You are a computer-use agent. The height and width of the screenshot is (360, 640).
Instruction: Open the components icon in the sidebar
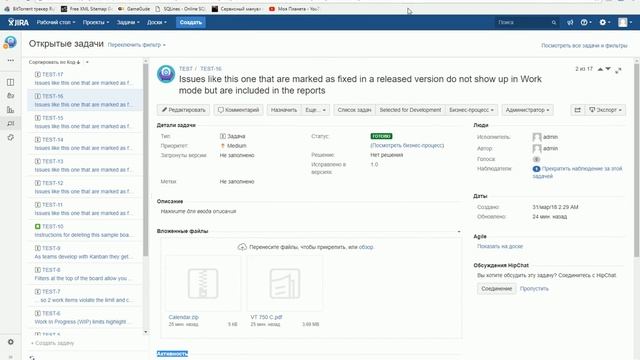pos(11,138)
